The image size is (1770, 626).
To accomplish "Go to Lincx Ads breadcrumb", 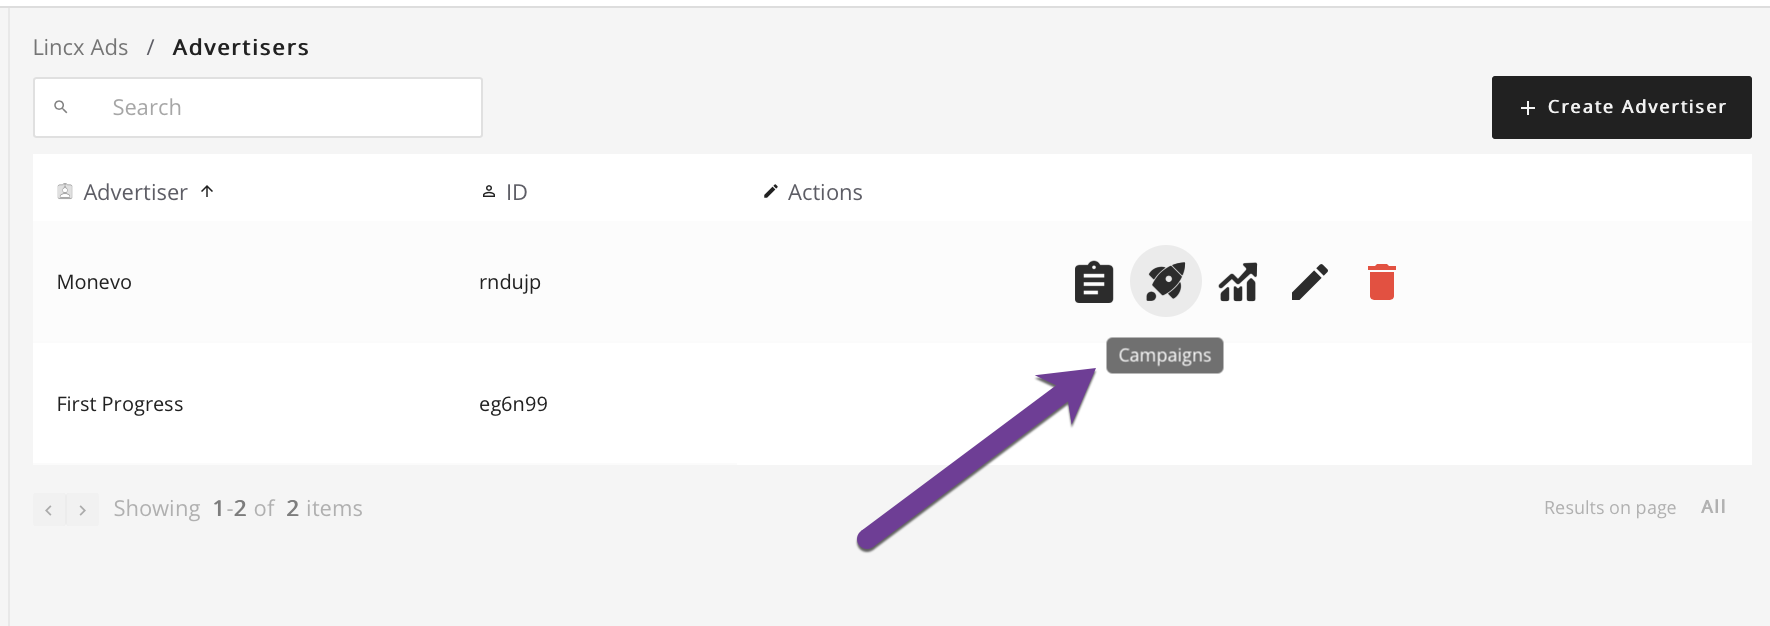I will click(x=80, y=47).
